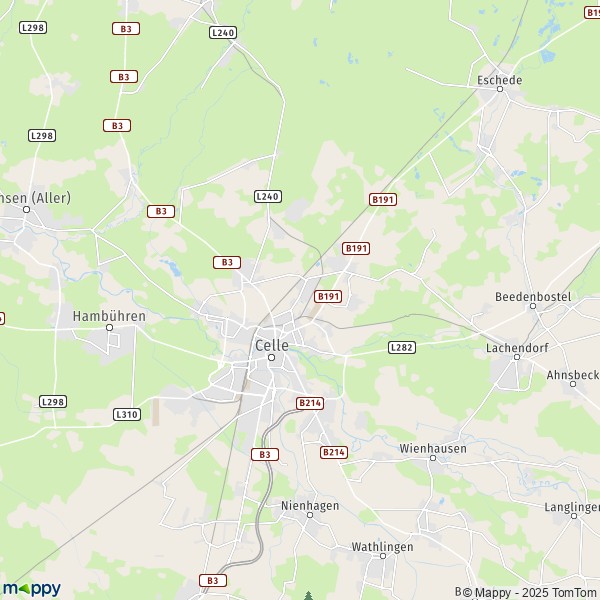Image resolution: width=600 pixels, height=600 pixels.
Task: Select the Ahnsbeck town marker
Action: click(x=573, y=384)
